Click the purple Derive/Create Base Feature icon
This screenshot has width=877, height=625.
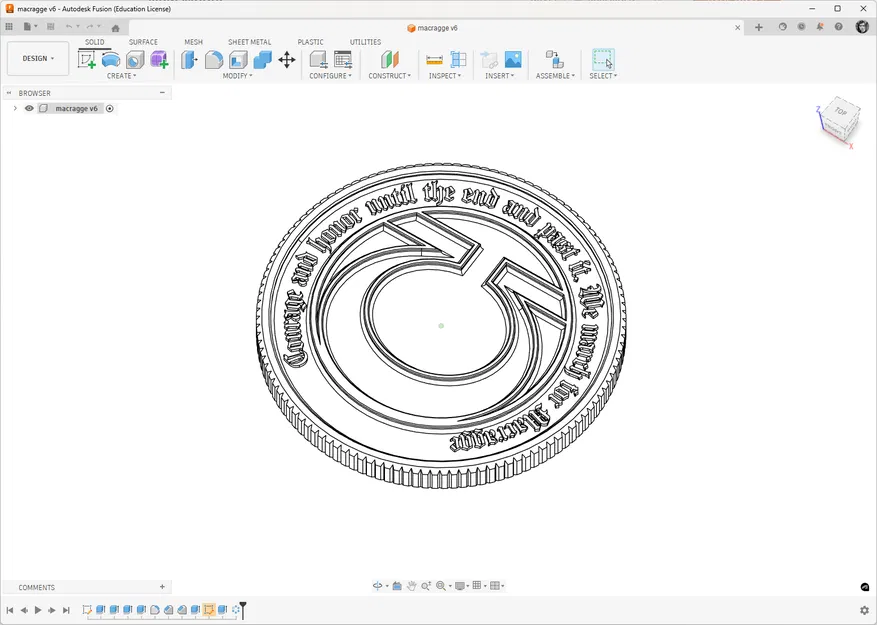tap(159, 59)
